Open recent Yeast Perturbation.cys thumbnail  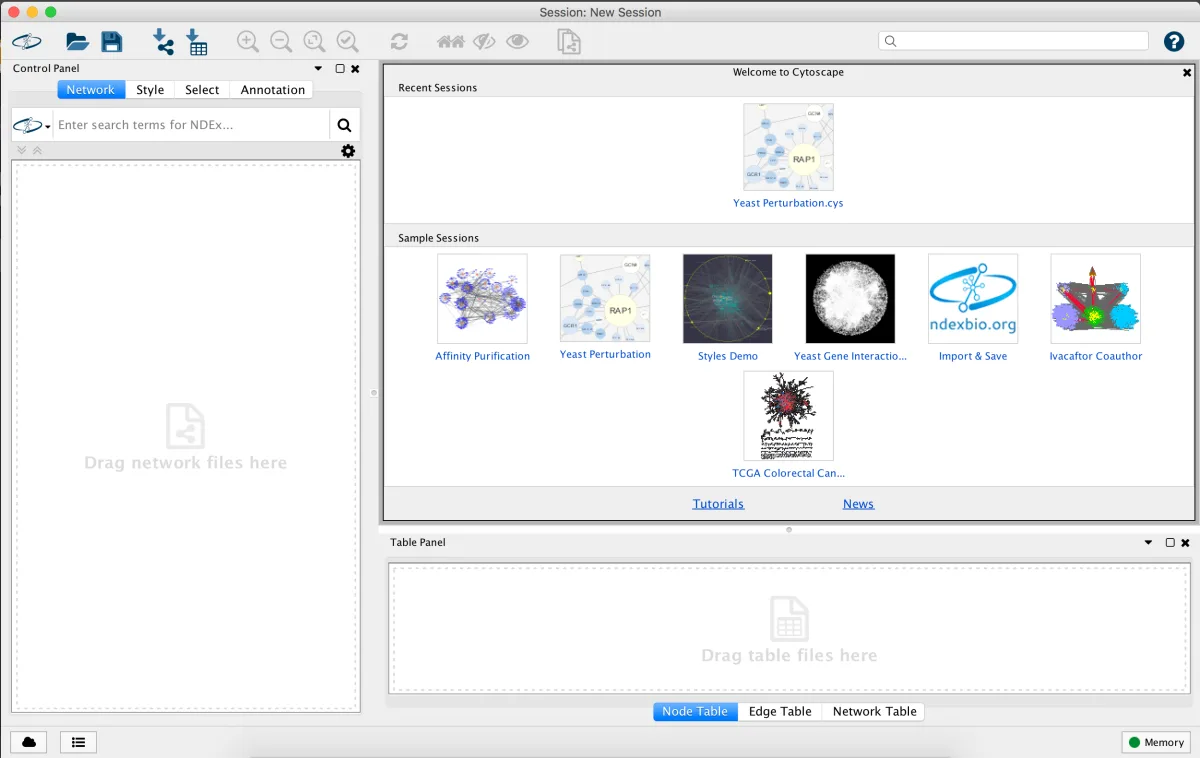(x=788, y=147)
